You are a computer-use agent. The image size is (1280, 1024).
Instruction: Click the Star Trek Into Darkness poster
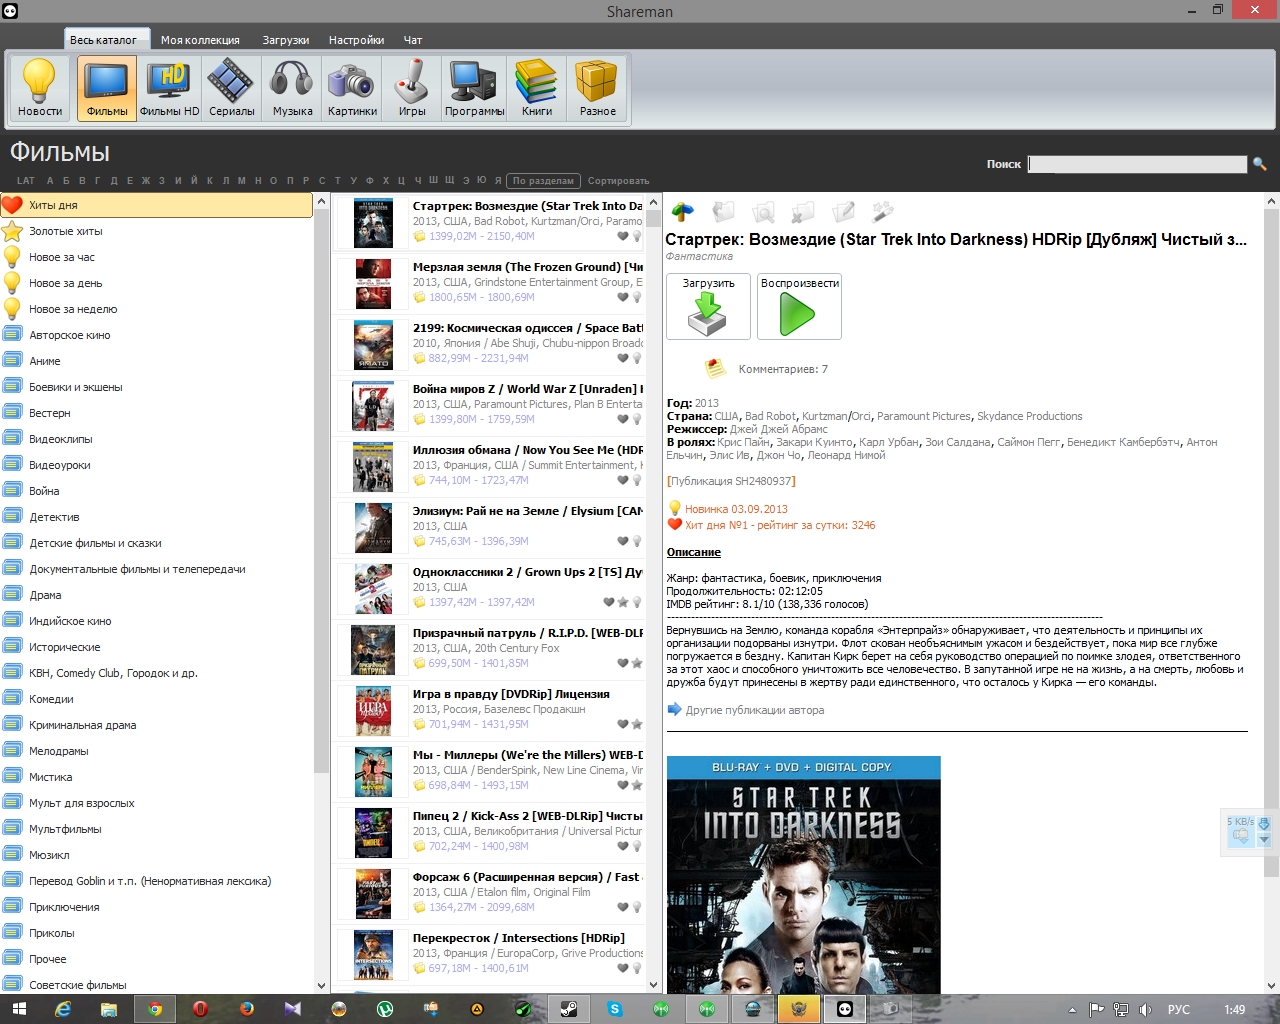click(804, 875)
